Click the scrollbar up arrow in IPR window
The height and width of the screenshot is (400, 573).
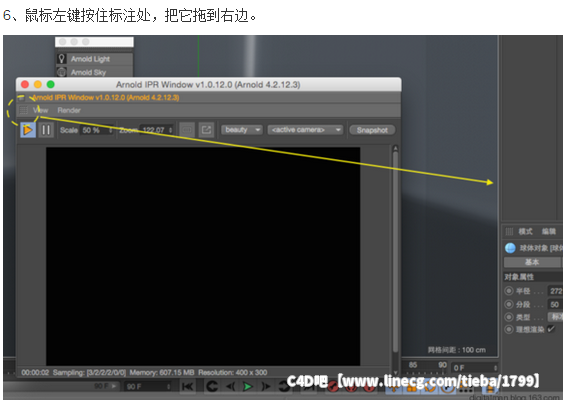pos(395,148)
